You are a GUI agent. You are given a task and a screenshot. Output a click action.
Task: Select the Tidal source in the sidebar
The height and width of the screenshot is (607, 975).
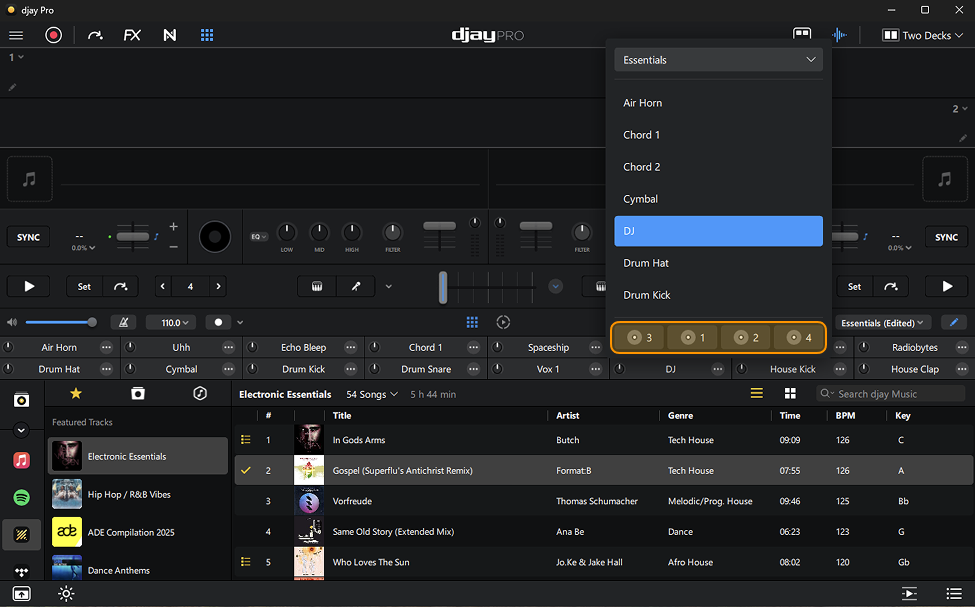click(21, 568)
